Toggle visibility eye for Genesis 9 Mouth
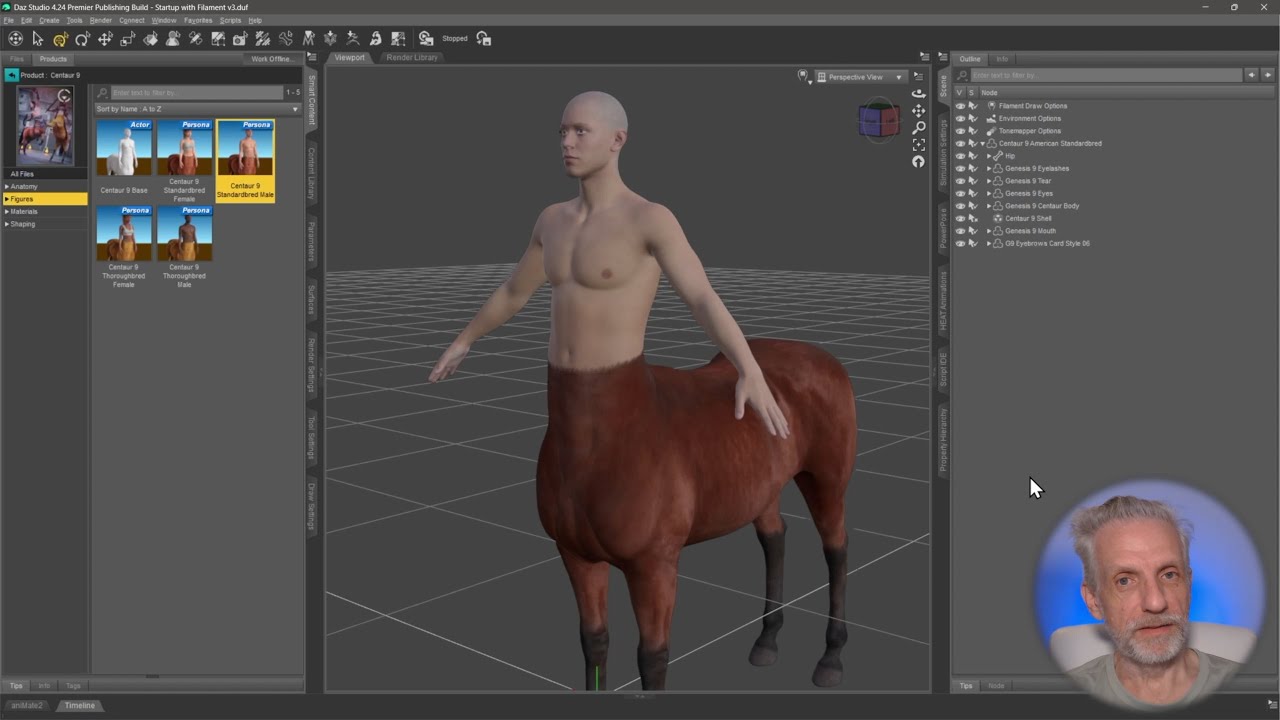Screen dimensions: 1280x720 tap(960, 231)
